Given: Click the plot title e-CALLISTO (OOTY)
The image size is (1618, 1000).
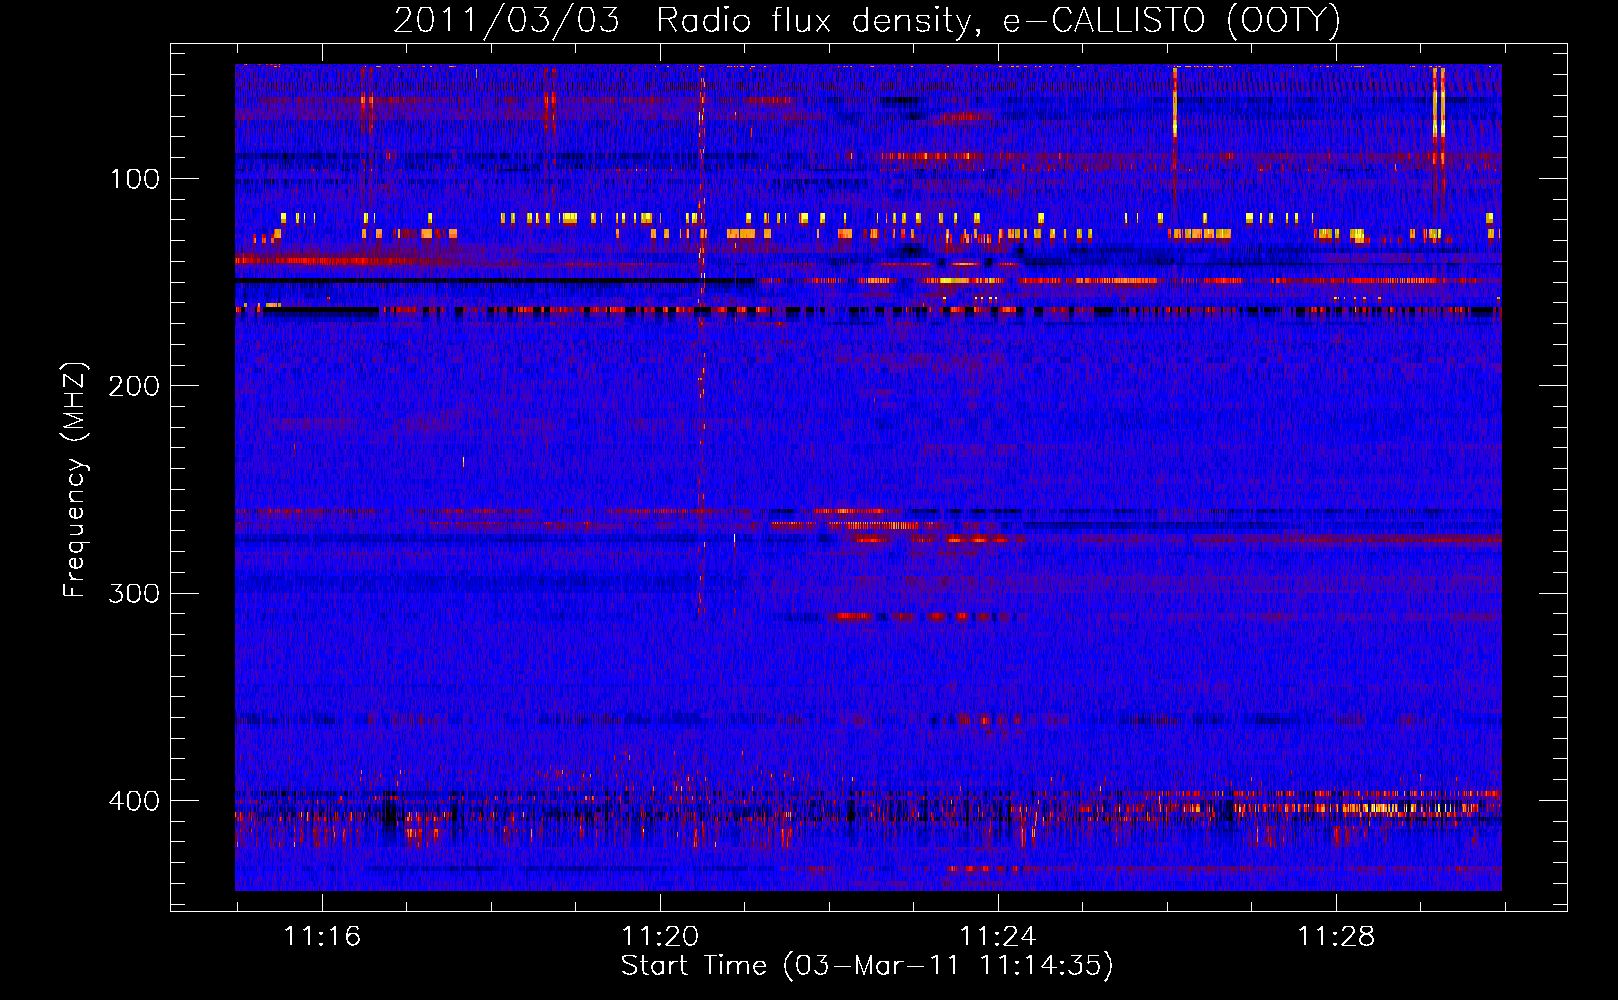Looking at the screenshot, I should pos(1171,21).
